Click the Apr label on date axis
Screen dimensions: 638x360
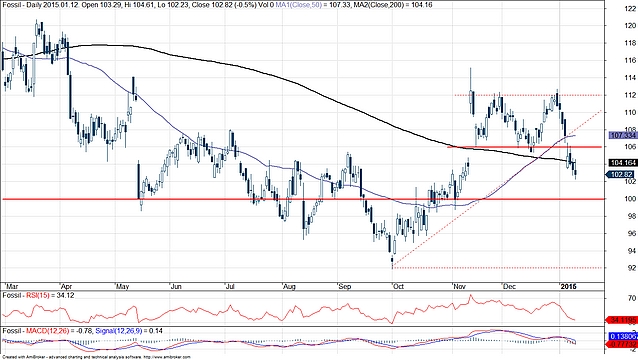pos(66,286)
